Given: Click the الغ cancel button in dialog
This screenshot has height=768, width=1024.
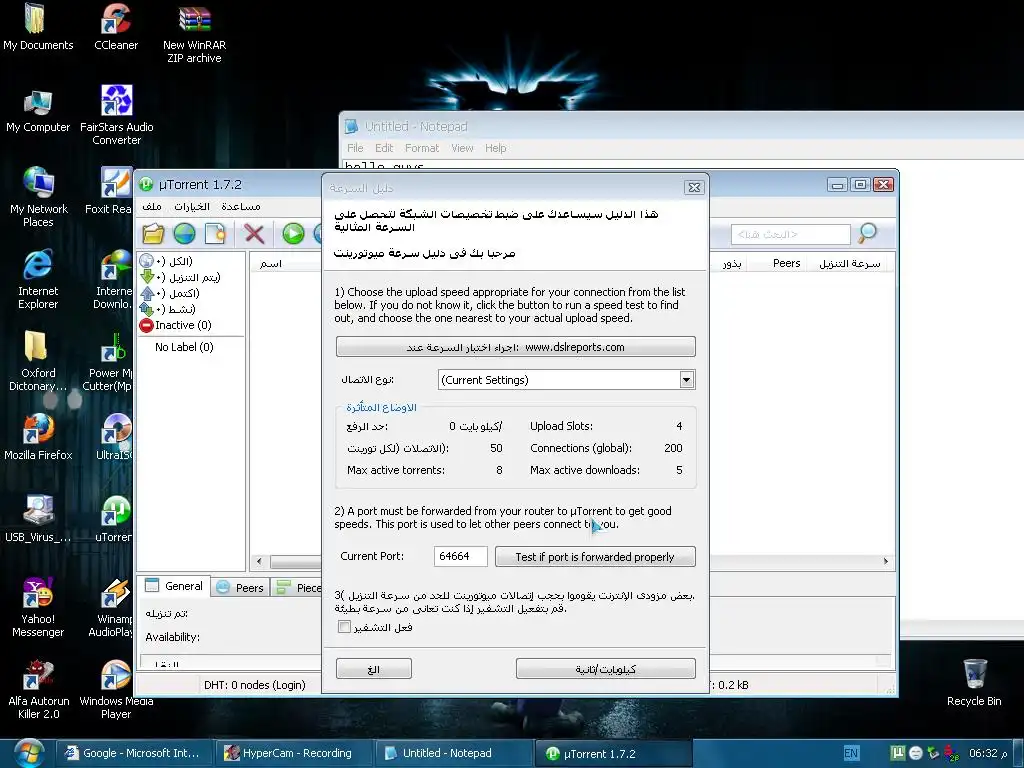Looking at the screenshot, I should (x=374, y=669).
